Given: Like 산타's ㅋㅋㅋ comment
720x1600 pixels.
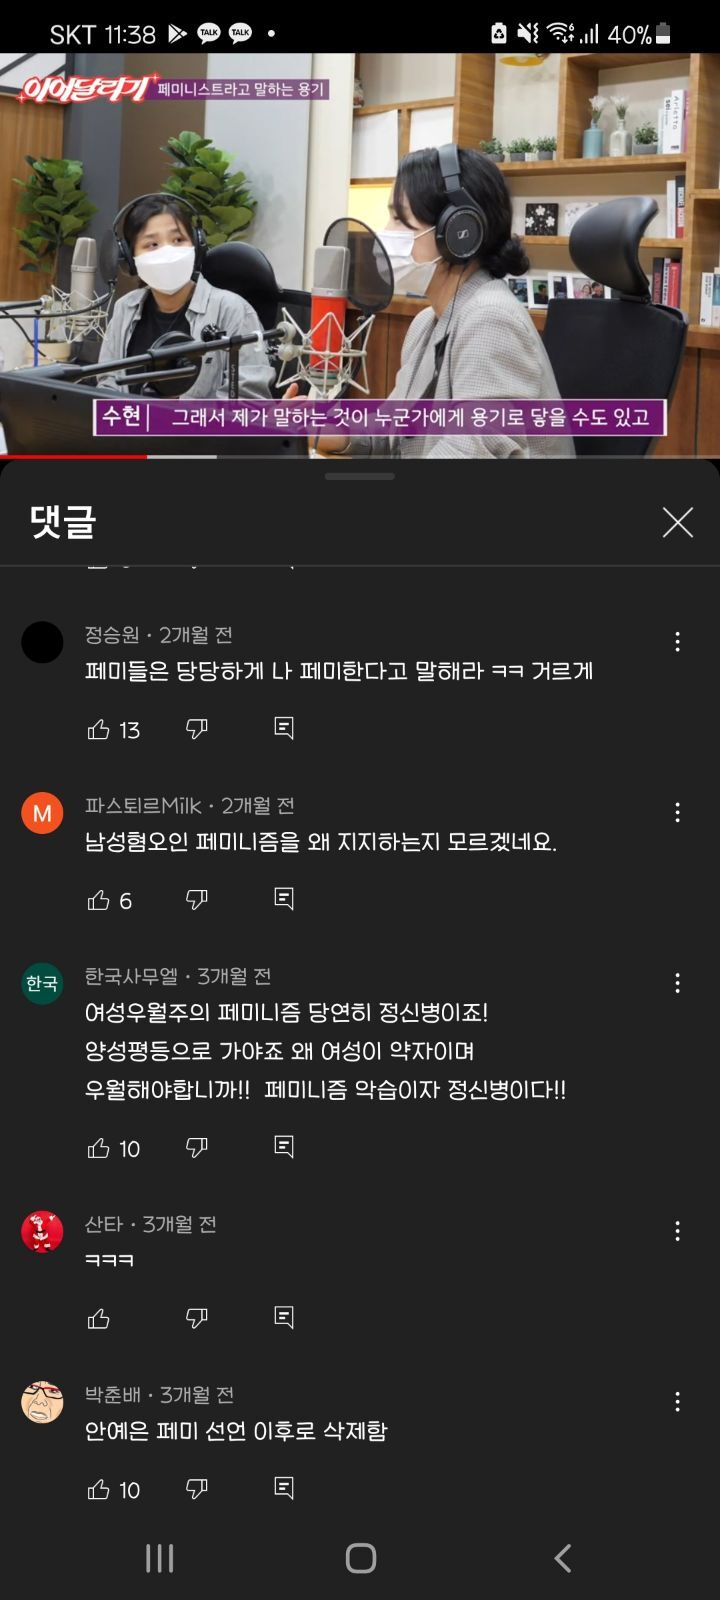Looking at the screenshot, I should [98, 1319].
